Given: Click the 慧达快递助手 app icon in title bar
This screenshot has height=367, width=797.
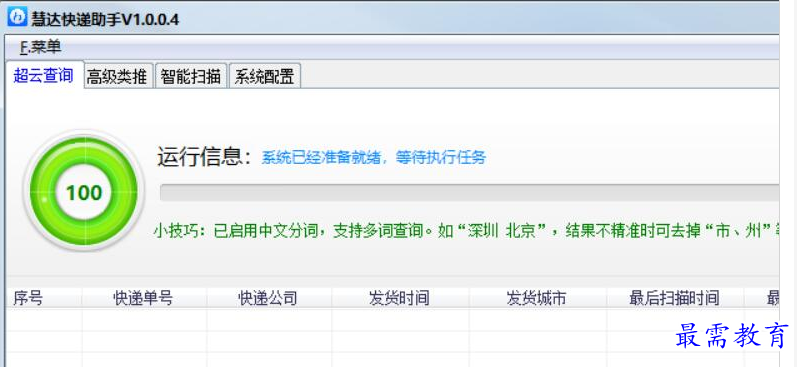Looking at the screenshot, I should pos(17,17).
